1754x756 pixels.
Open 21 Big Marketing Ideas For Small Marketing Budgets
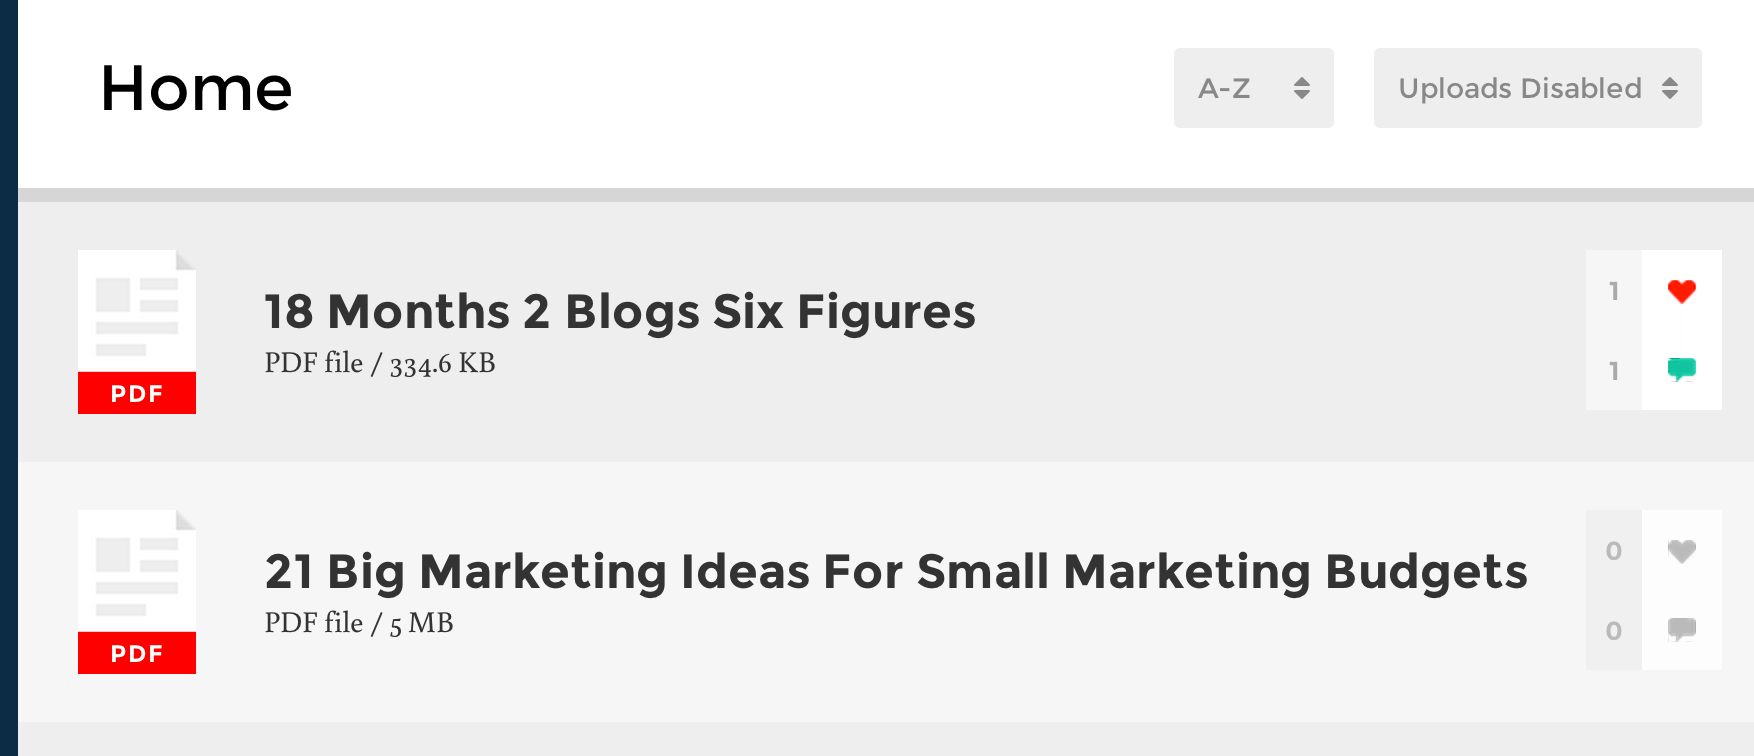pos(895,571)
